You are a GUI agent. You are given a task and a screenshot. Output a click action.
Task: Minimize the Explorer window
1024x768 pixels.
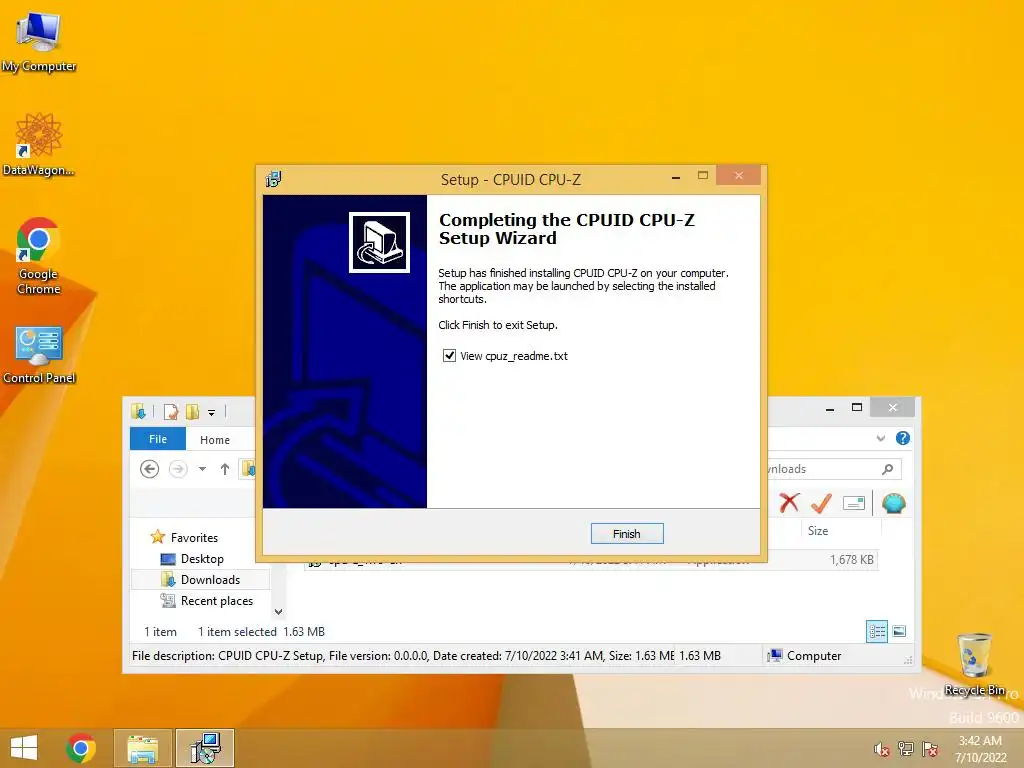coord(829,409)
